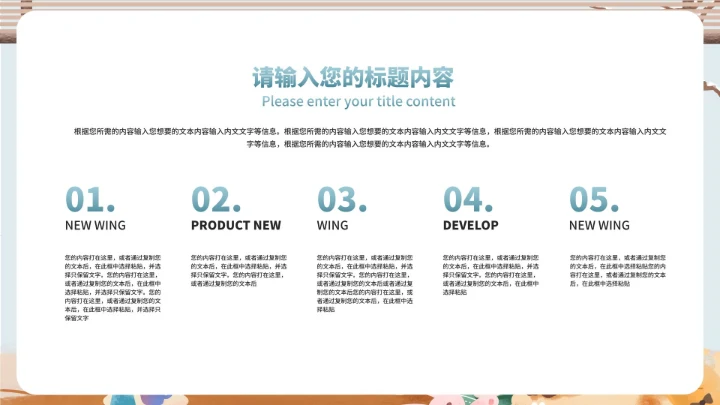
Task: Select the Chinese title heading text
Action: [353, 77]
